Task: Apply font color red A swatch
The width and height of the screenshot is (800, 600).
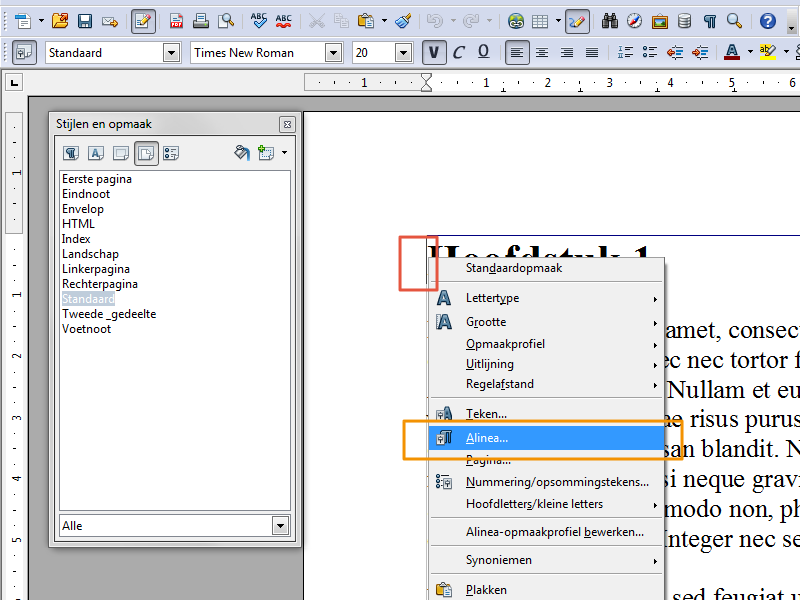Action: tap(732, 53)
